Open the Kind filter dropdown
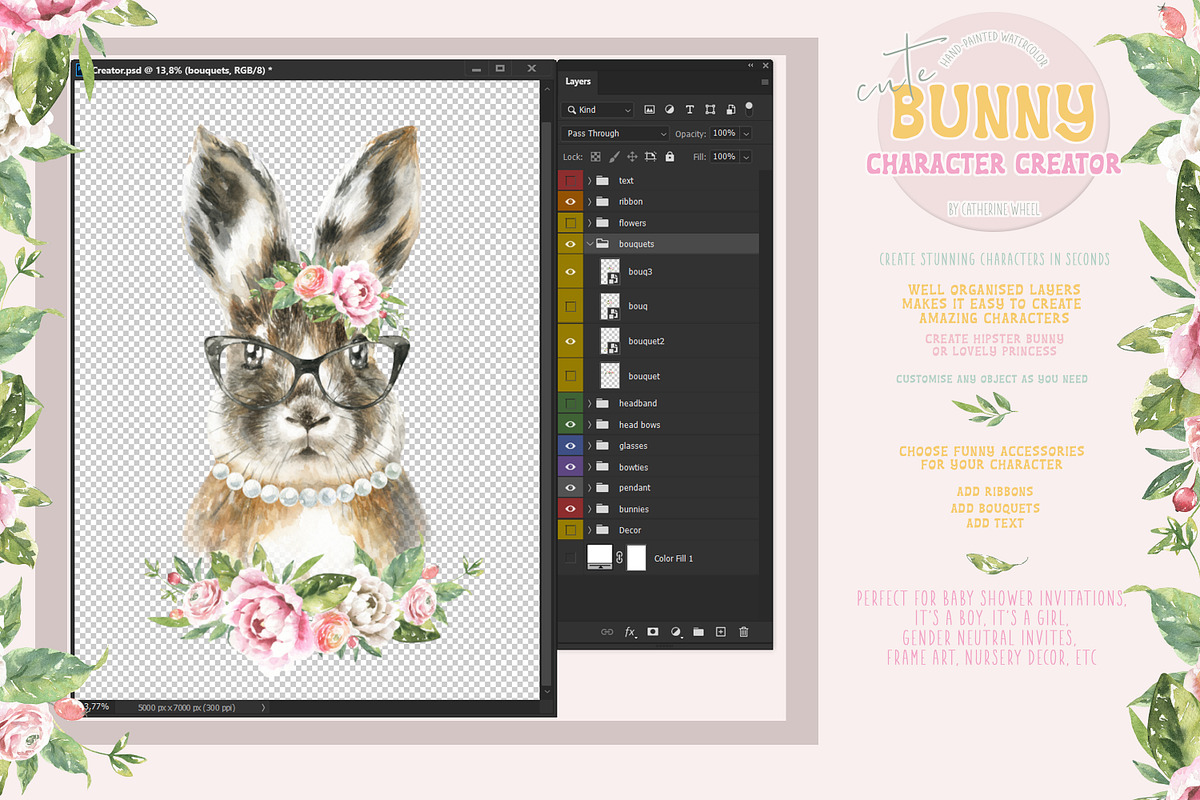 coord(598,109)
